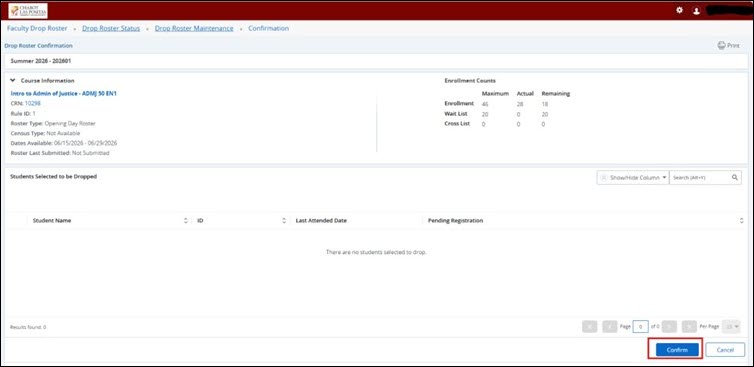Sort by Pending Registration column arrows
Screen dimensions: 754x367
tap(741, 221)
